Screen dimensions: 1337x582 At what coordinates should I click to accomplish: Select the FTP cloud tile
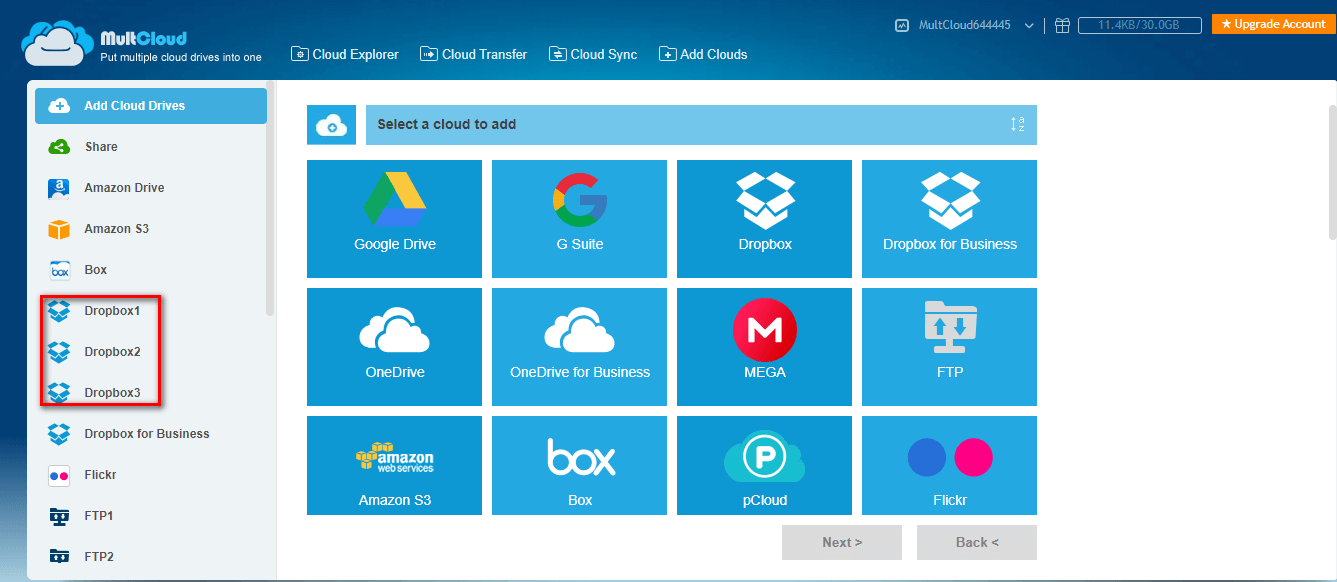point(949,347)
